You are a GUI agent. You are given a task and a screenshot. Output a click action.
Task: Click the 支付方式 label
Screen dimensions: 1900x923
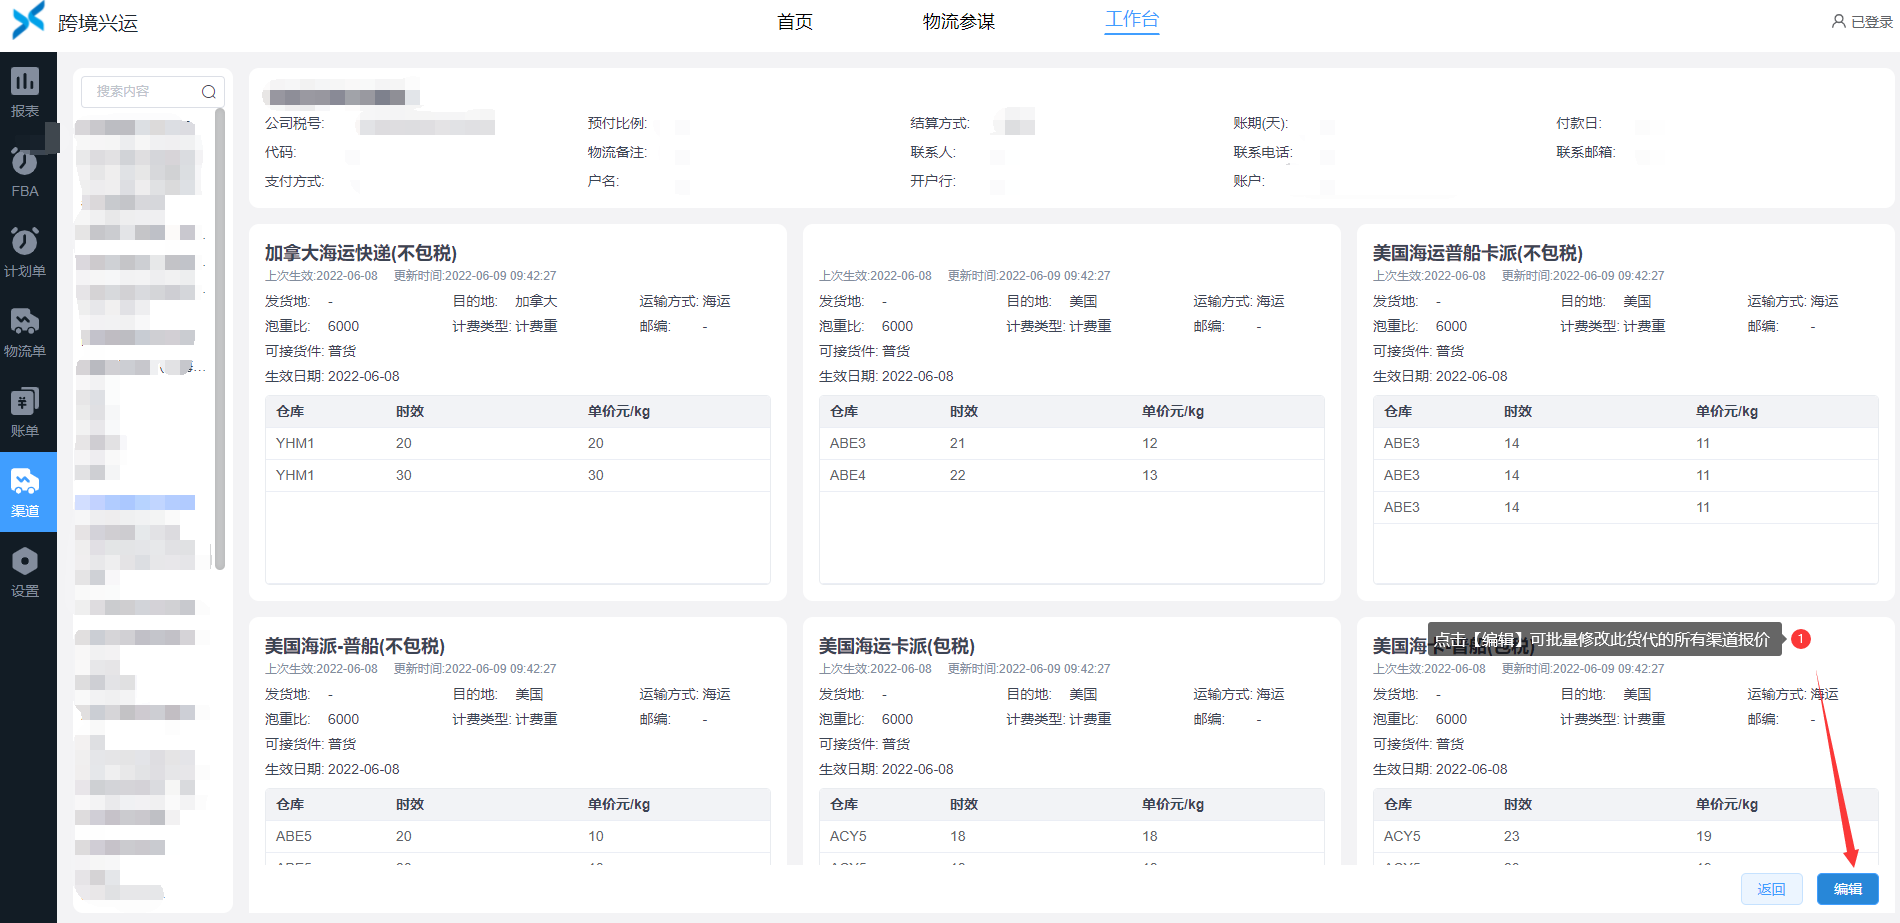[x=295, y=181]
